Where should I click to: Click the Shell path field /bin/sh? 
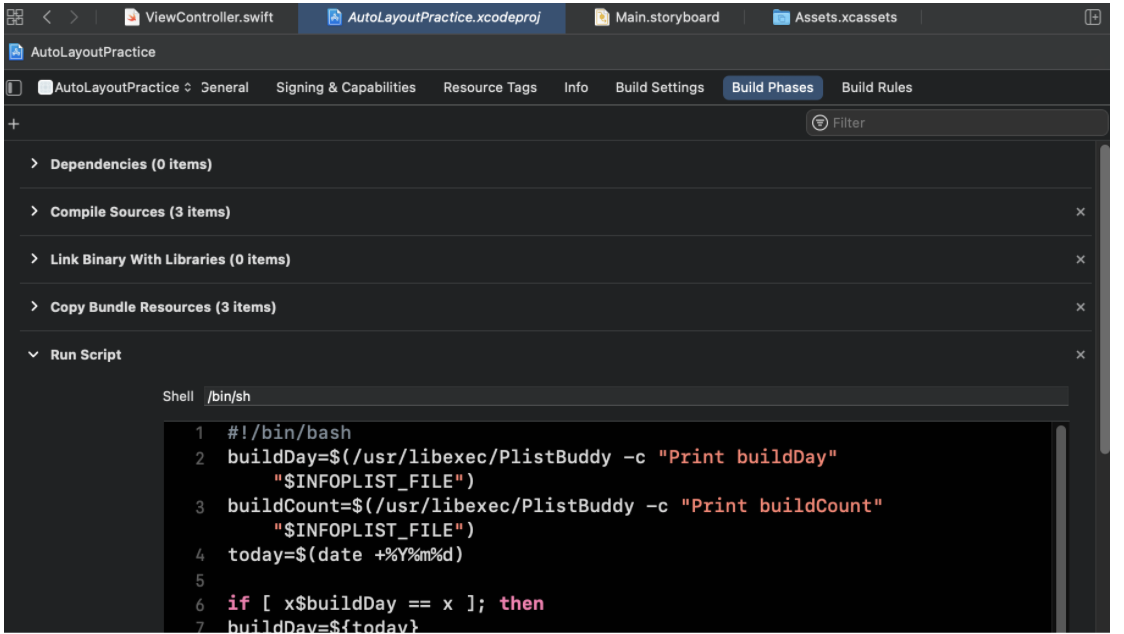636,396
